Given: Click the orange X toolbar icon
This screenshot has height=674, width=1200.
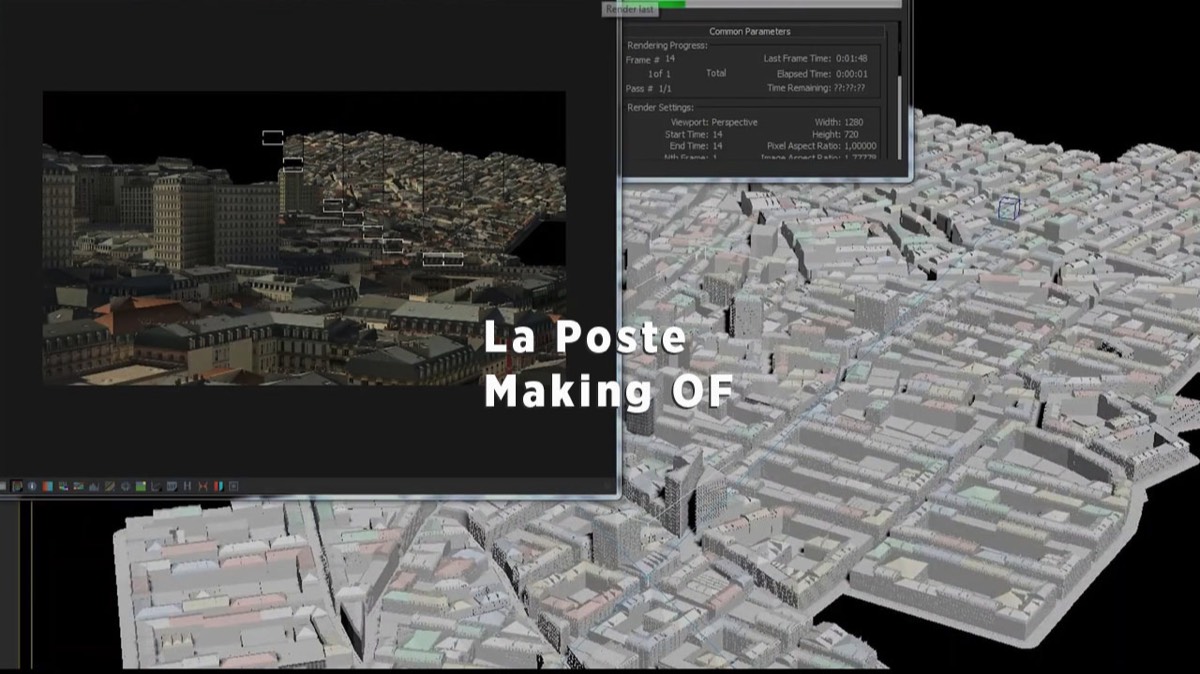Looking at the screenshot, I should pyautogui.click(x=203, y=486).
